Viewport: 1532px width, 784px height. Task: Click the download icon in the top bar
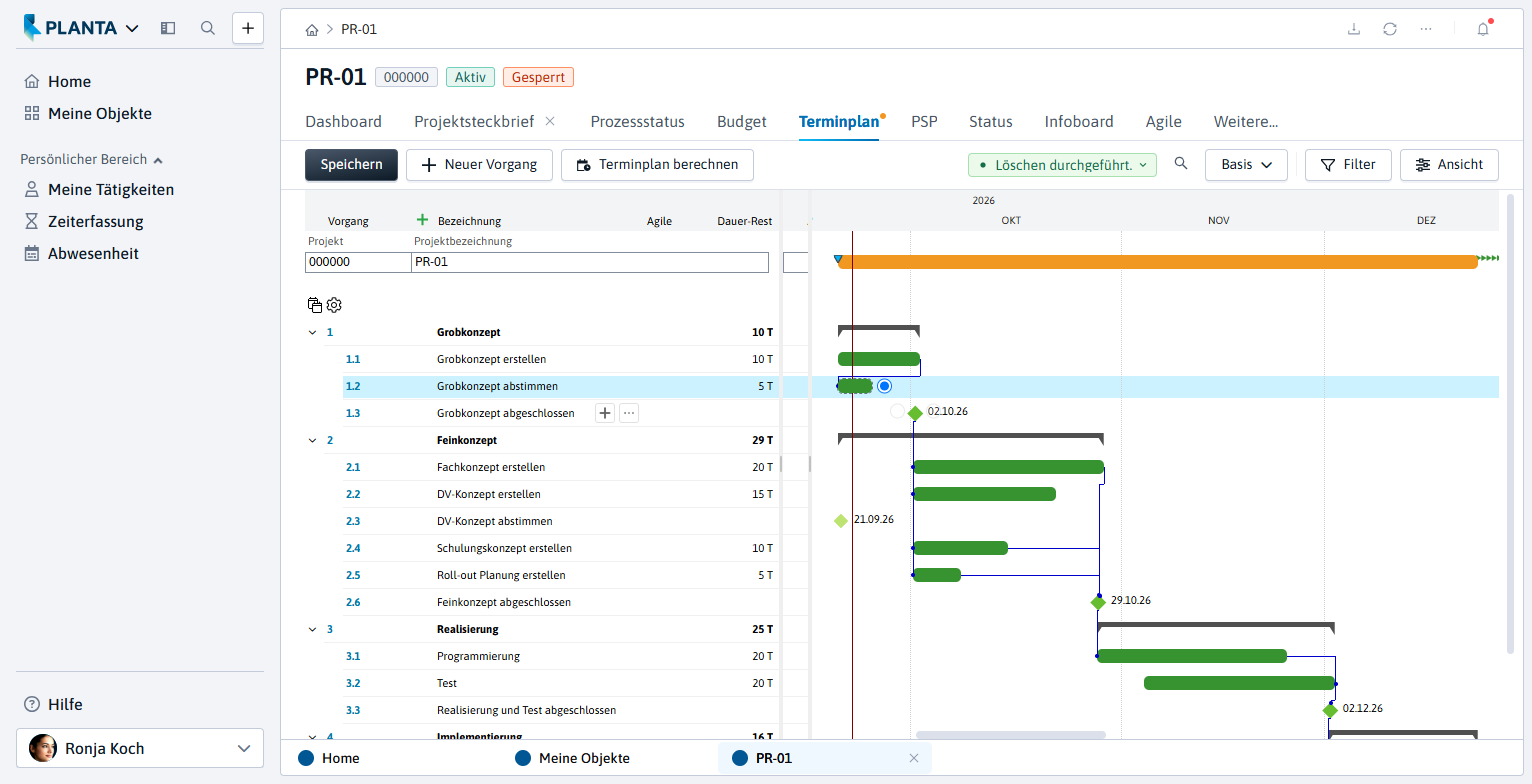coord(1354,29)
